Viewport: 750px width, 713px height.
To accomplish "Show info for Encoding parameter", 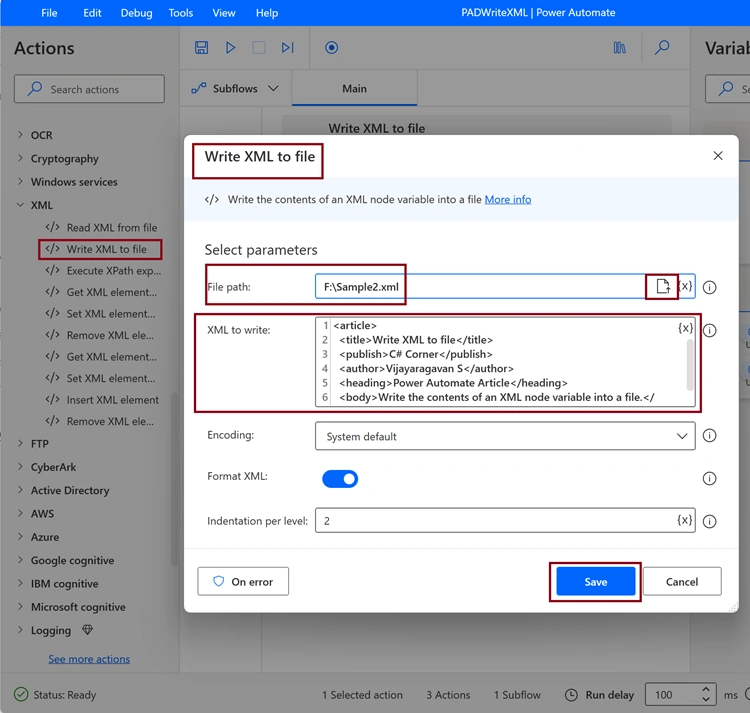I will [709, 435].
